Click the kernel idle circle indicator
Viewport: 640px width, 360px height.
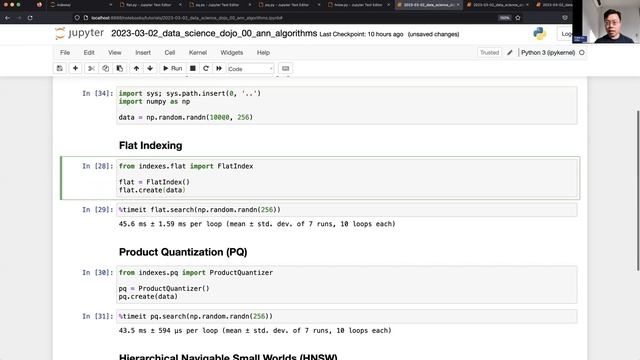(582, 53)
